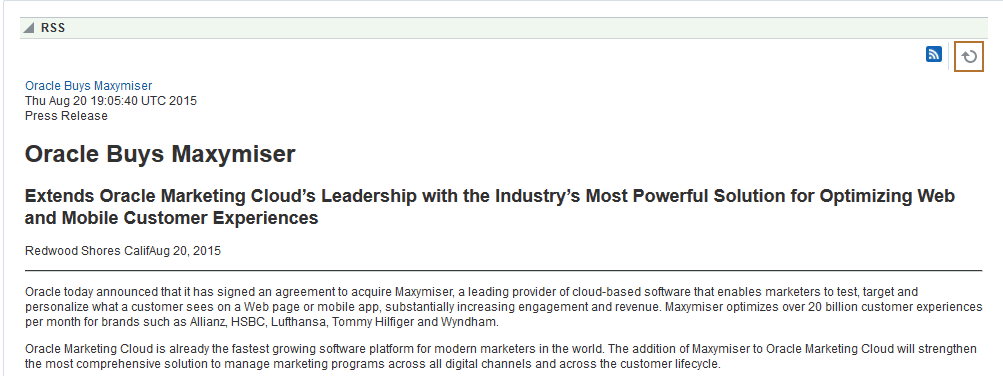Refresh the RSS feed
The width and height of the screenshot is (1003, 376).
coord(968,56)
